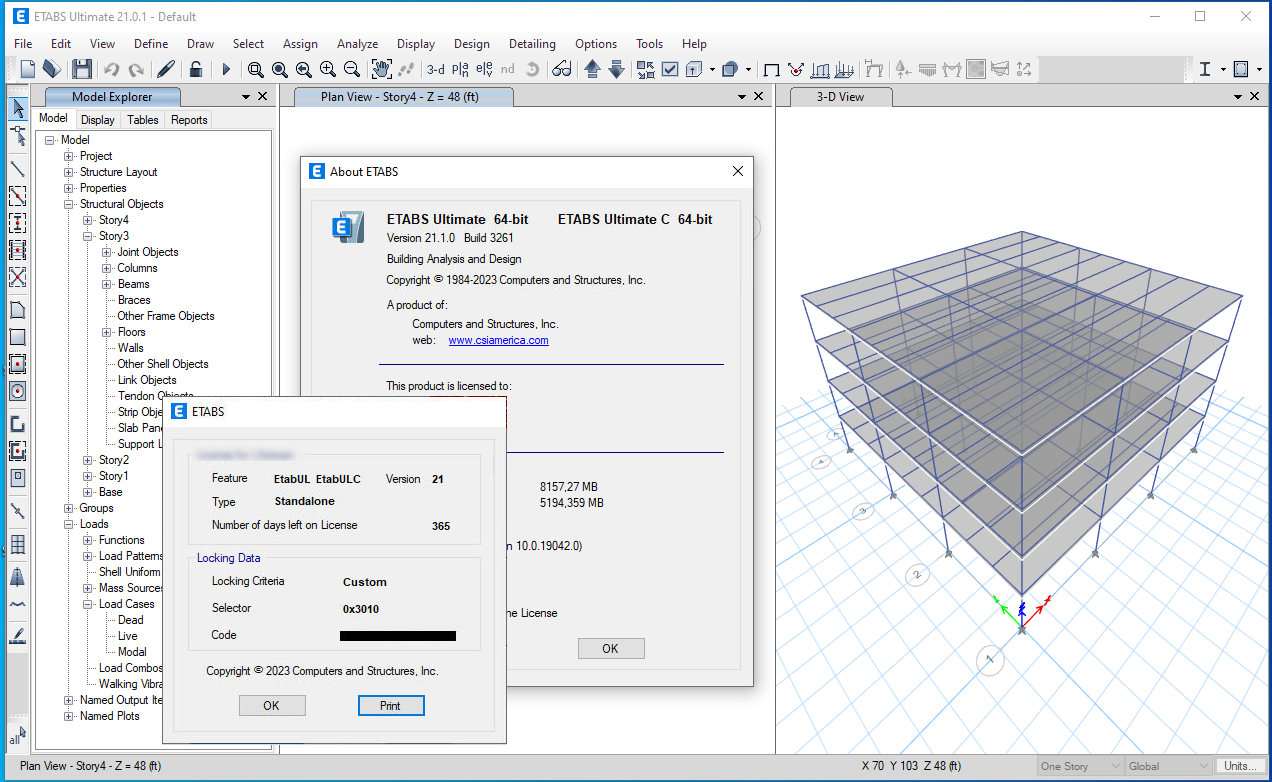The height and width of the screenshot is (782, 1272).
Task: Select Braces under Story3
Action: coord(134,300)
